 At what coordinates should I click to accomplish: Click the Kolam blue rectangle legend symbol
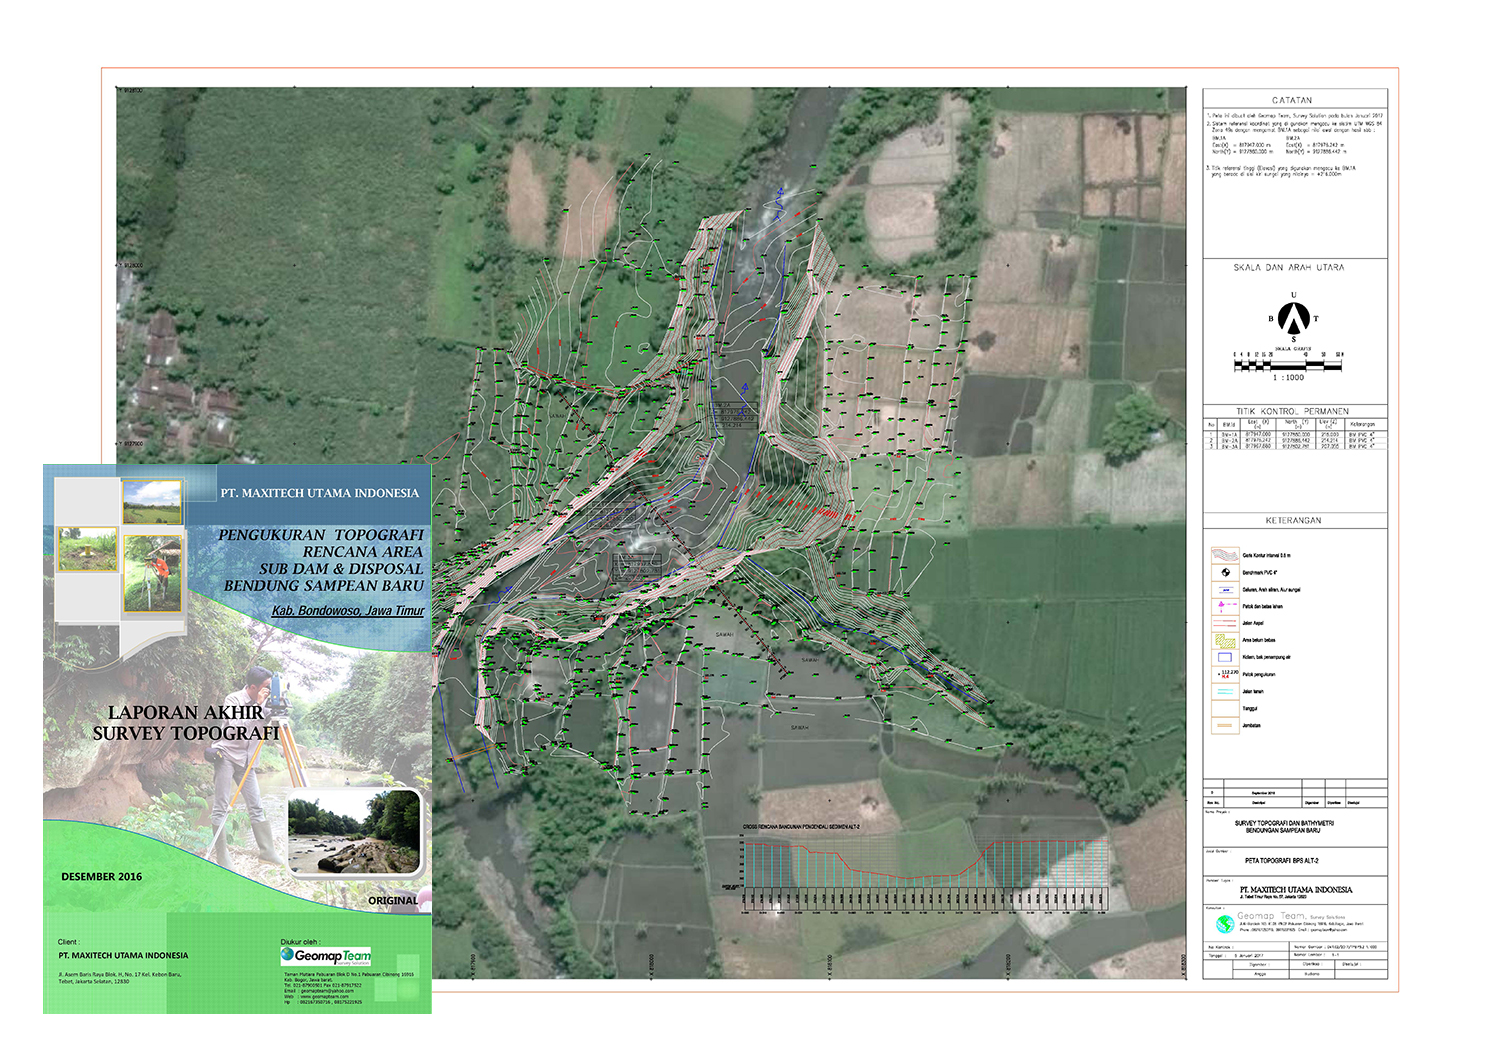coord(1225,657)
